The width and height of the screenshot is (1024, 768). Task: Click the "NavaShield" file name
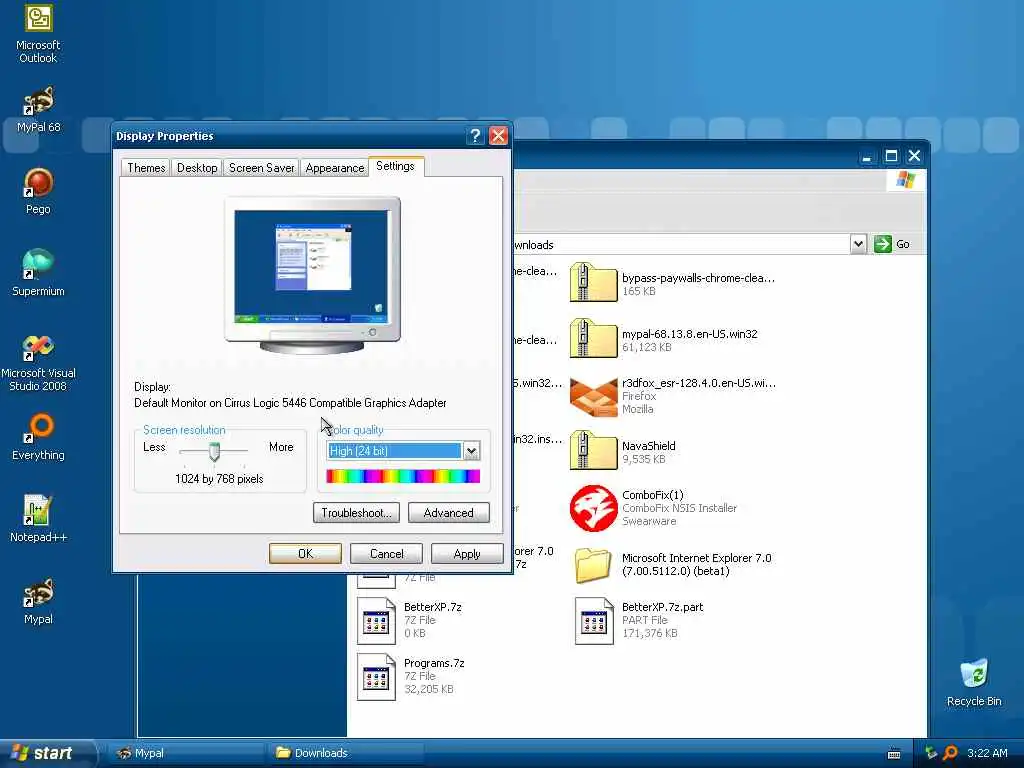coord(648,446)
